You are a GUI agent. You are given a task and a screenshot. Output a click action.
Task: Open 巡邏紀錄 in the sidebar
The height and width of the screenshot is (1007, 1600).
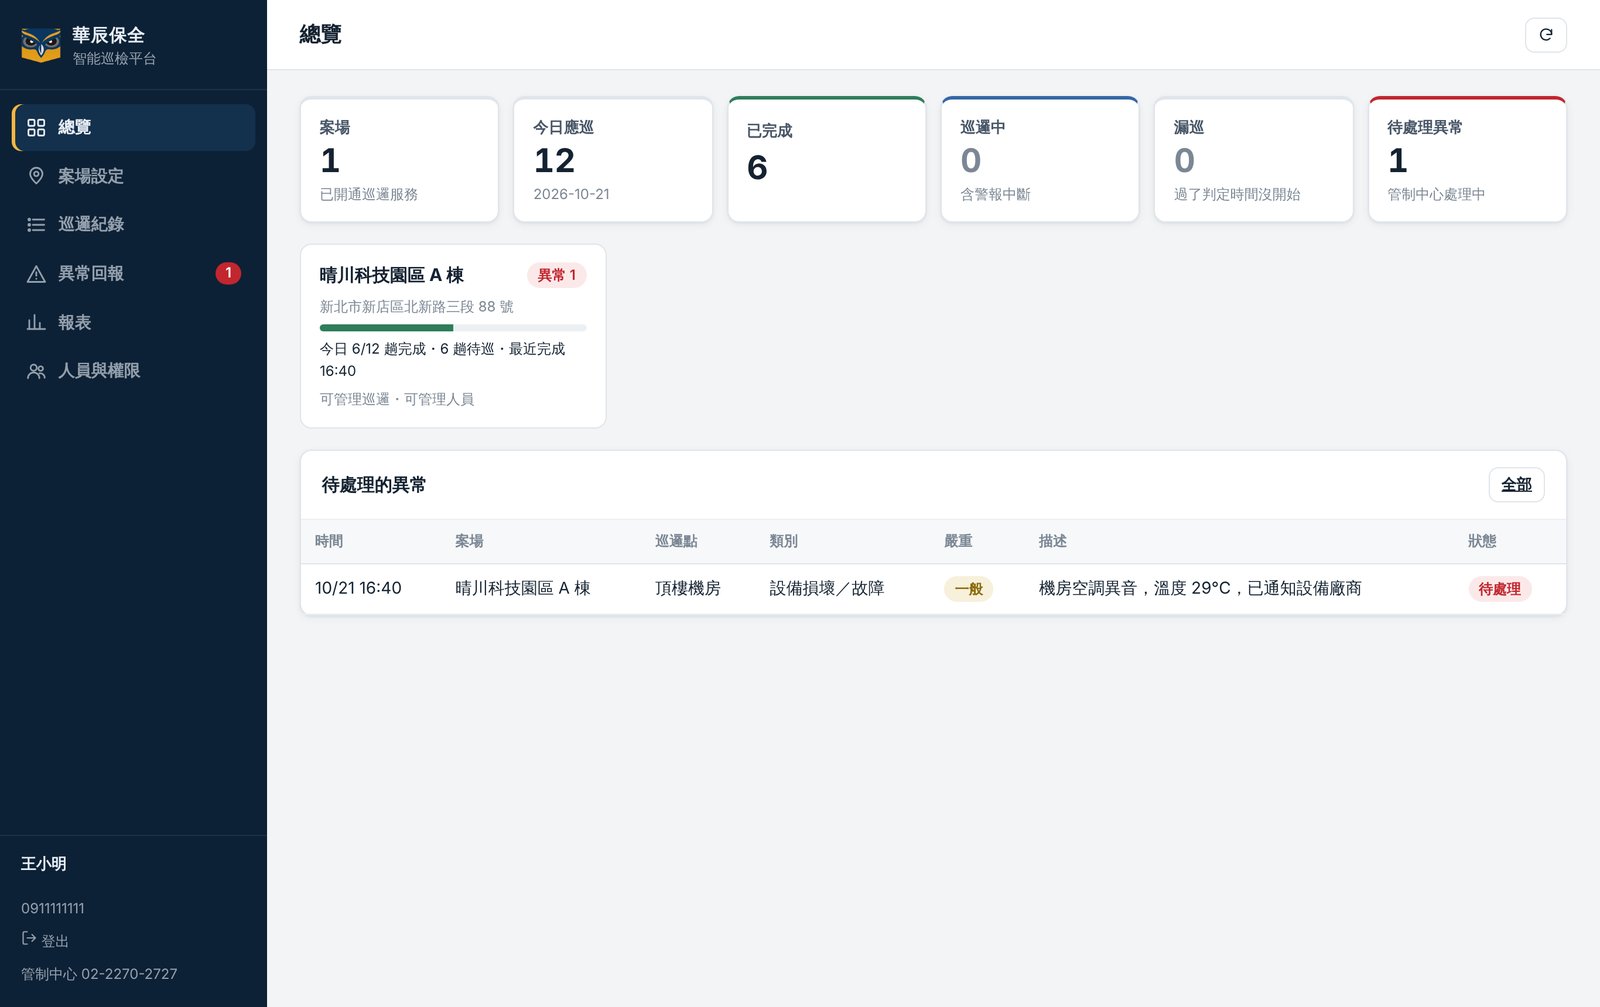pyautogui.click(x=134, y=224)
